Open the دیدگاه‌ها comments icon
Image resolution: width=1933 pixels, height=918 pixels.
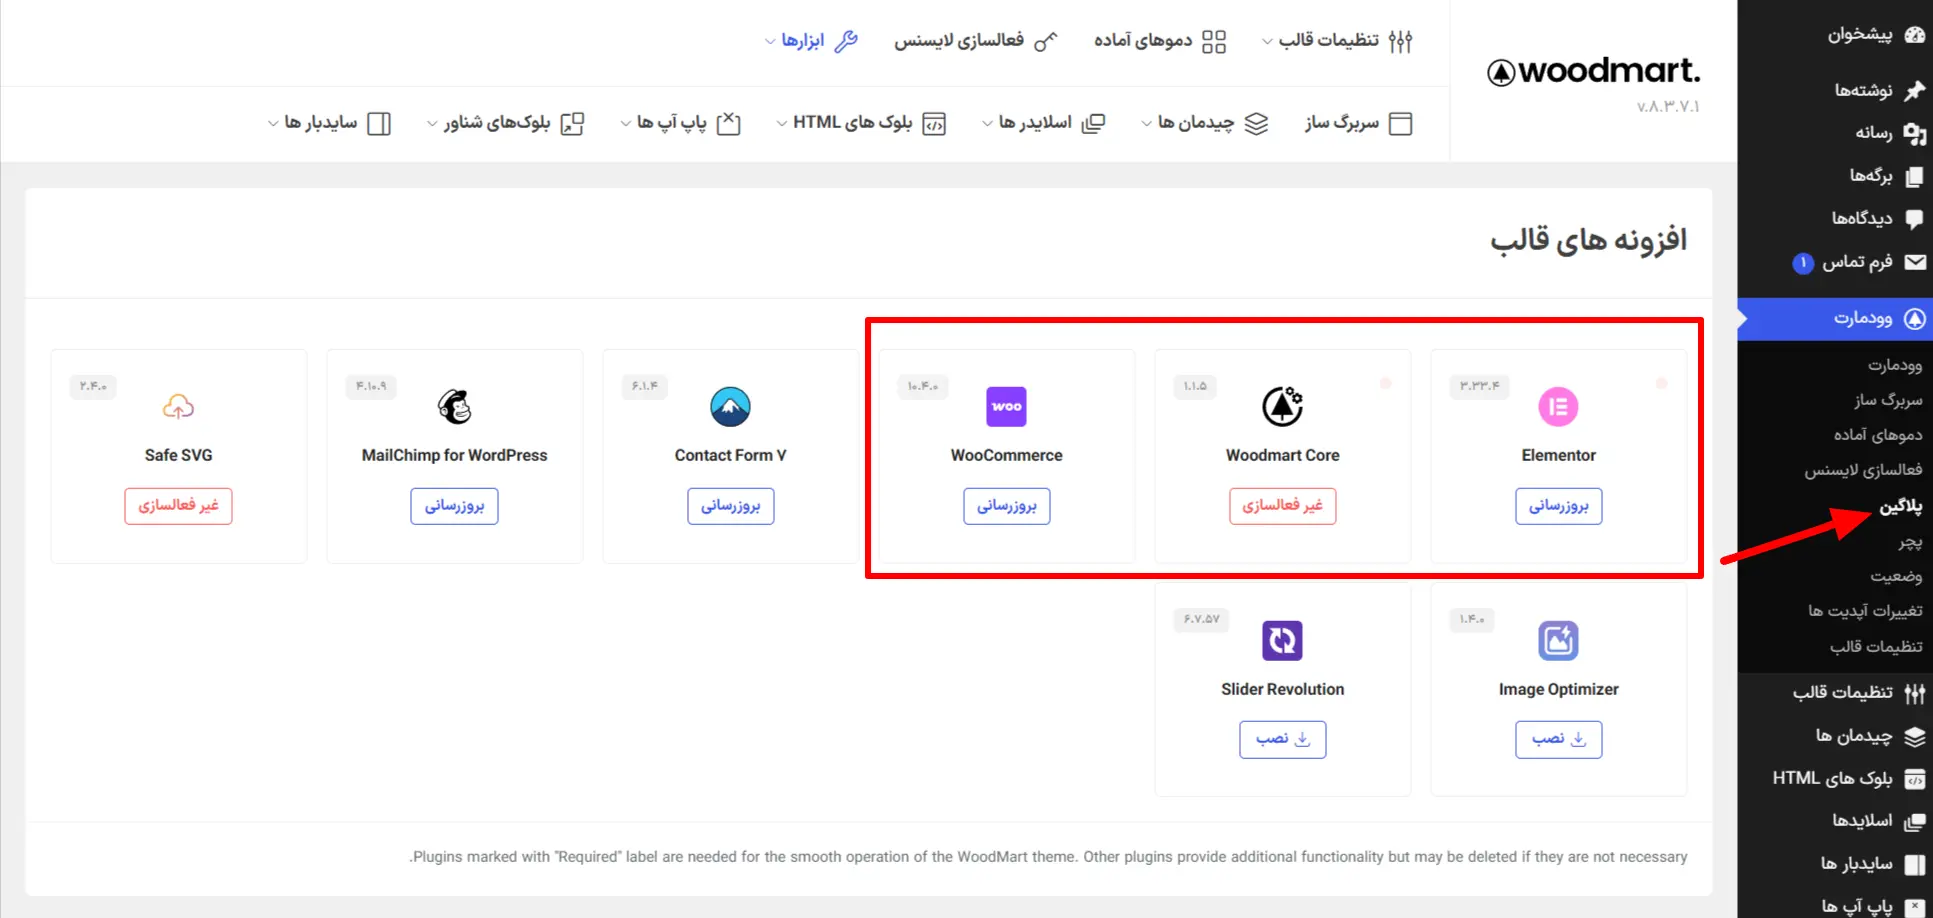[x=1914, y=218]
